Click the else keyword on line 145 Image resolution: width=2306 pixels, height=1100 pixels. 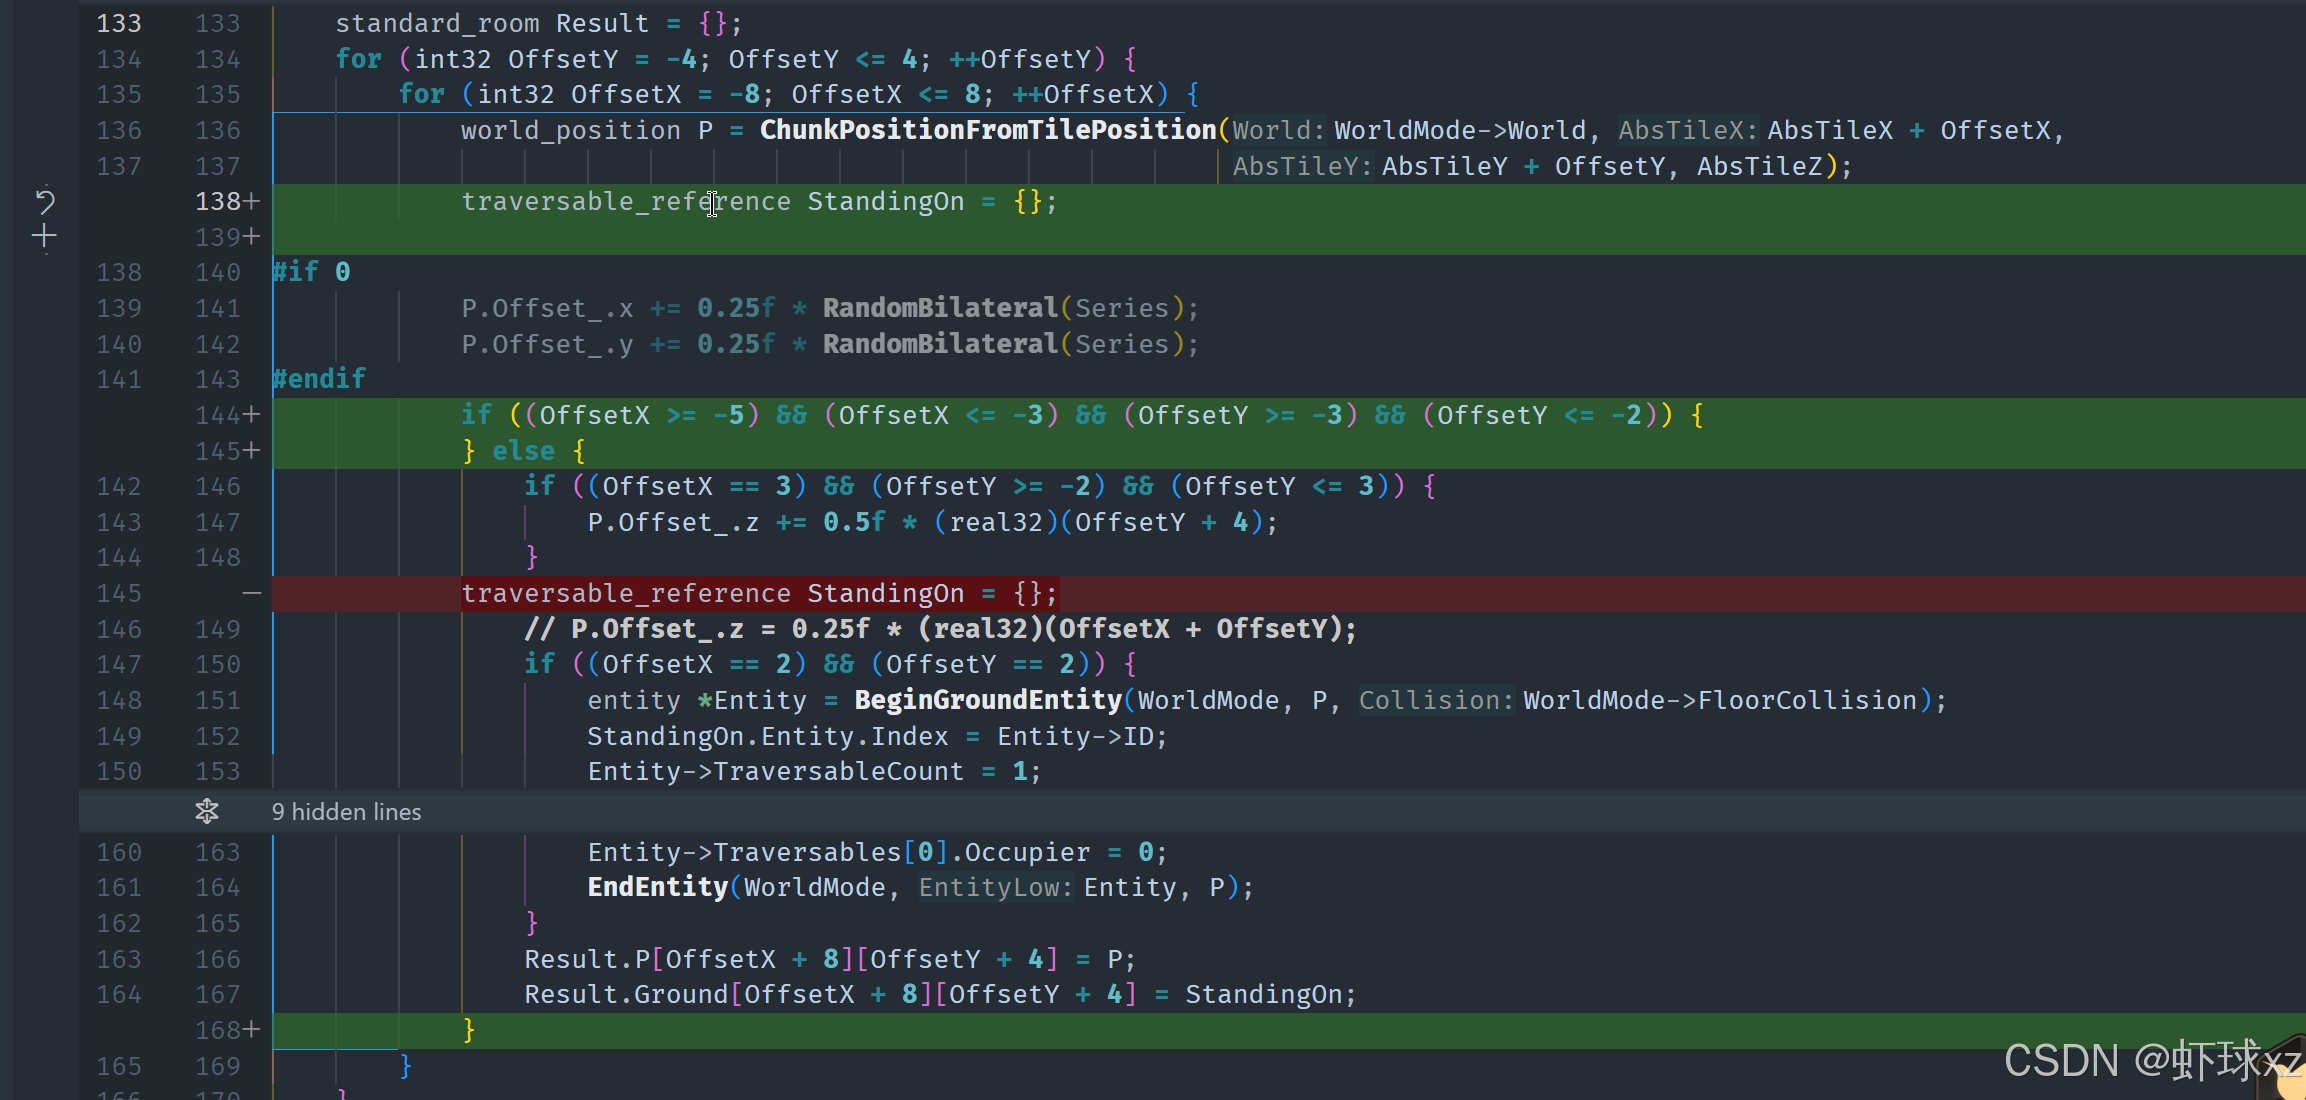click(x=523, y=451)
